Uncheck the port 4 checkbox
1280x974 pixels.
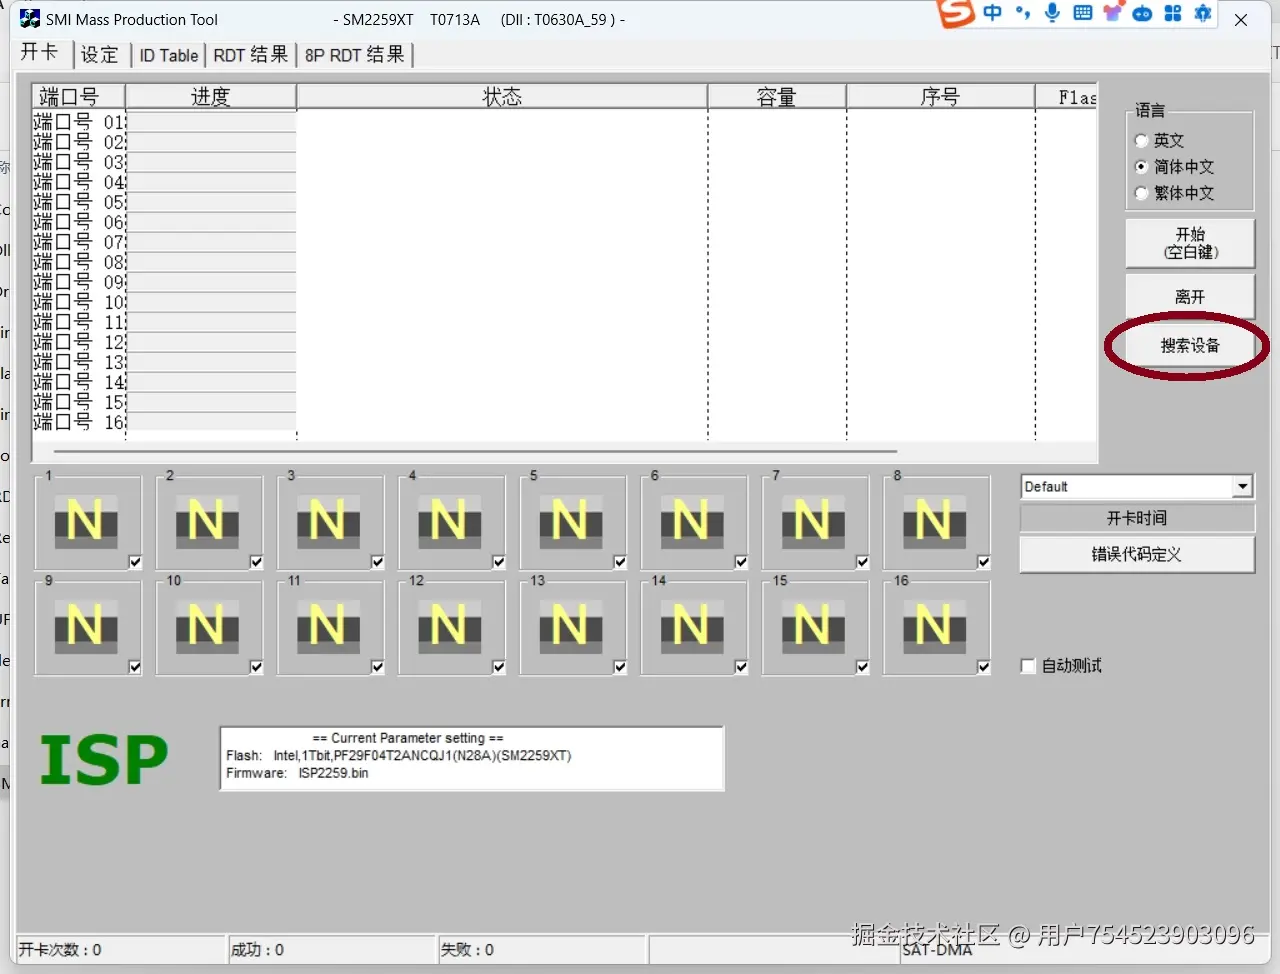click(499, 562)
